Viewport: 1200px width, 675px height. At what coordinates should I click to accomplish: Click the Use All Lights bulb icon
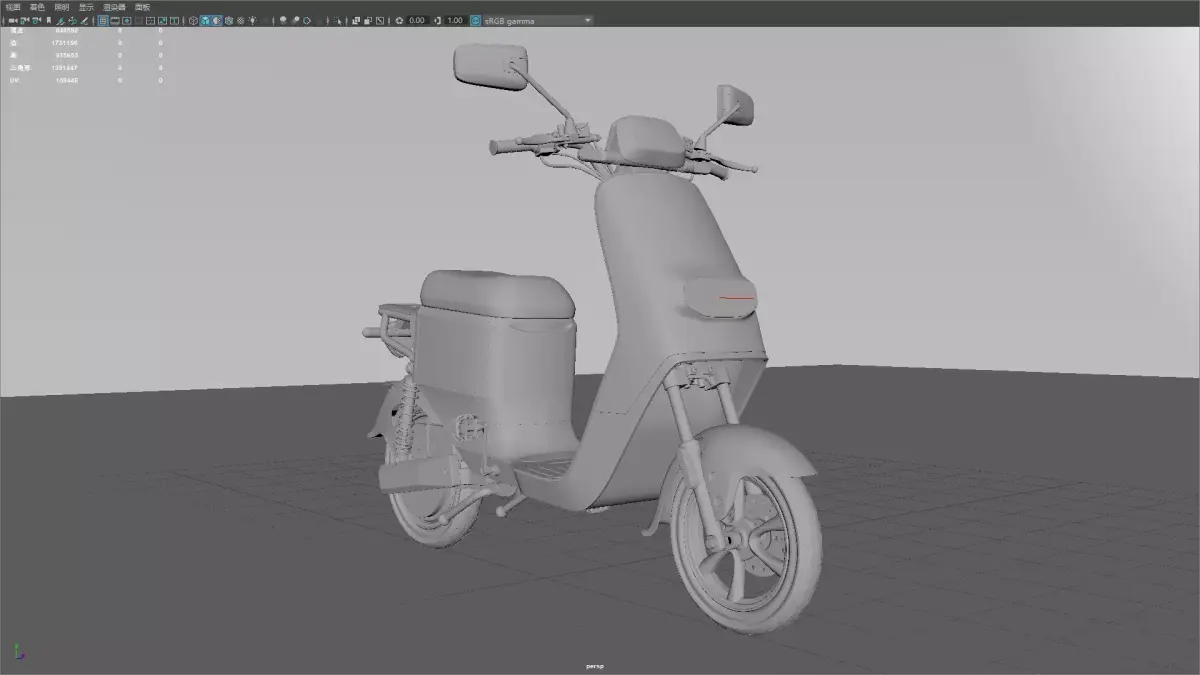[x=253, y=20]
